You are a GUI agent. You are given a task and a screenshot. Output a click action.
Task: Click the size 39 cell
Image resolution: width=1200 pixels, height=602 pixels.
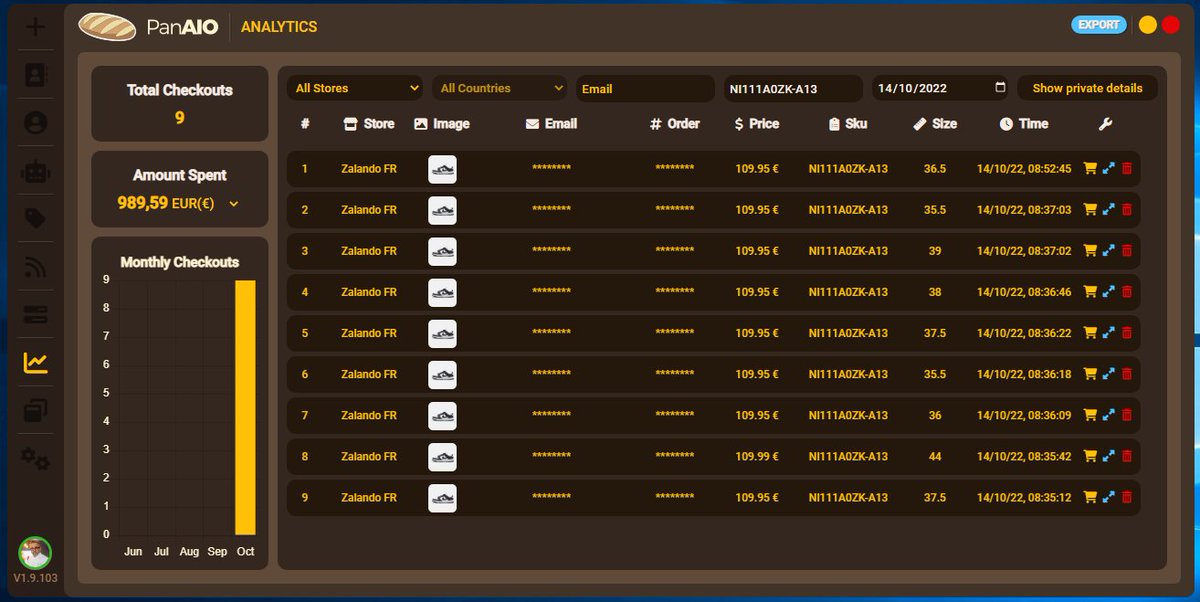935,251
